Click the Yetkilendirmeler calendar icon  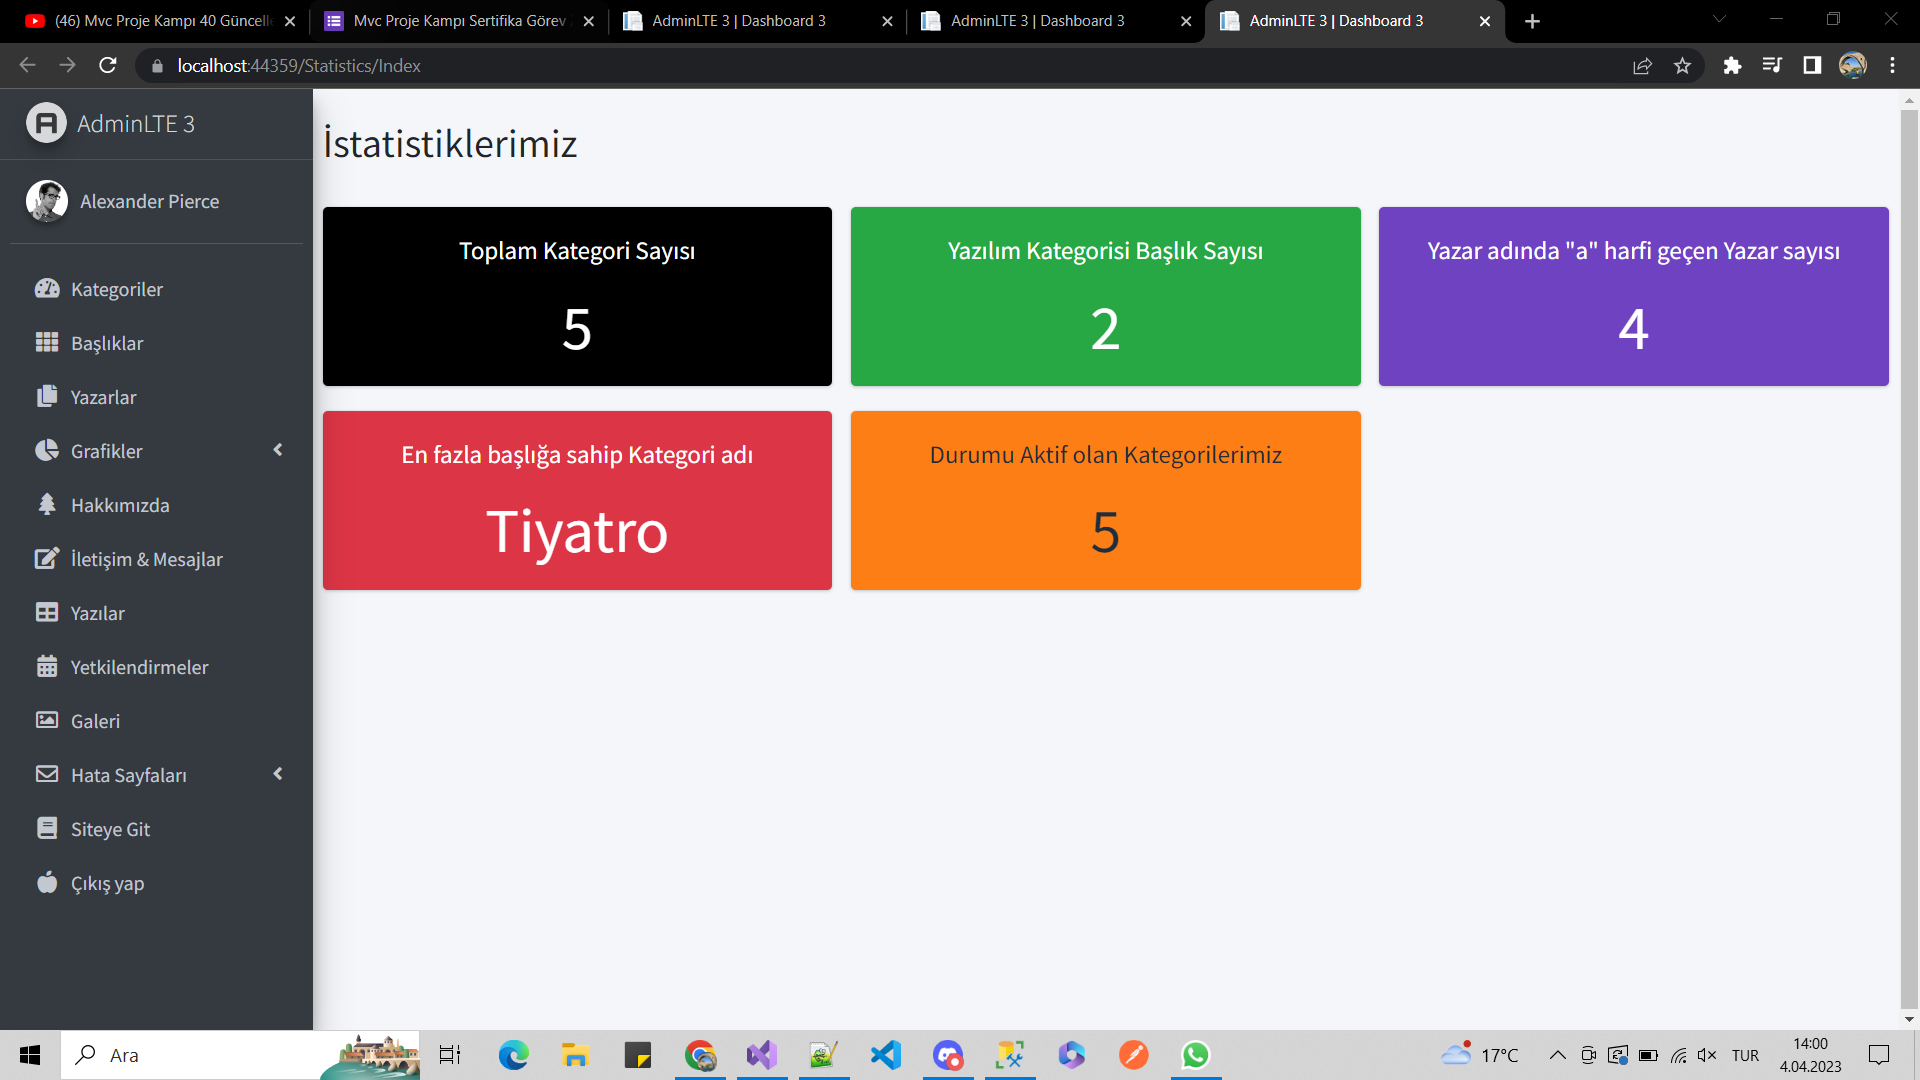47,667
